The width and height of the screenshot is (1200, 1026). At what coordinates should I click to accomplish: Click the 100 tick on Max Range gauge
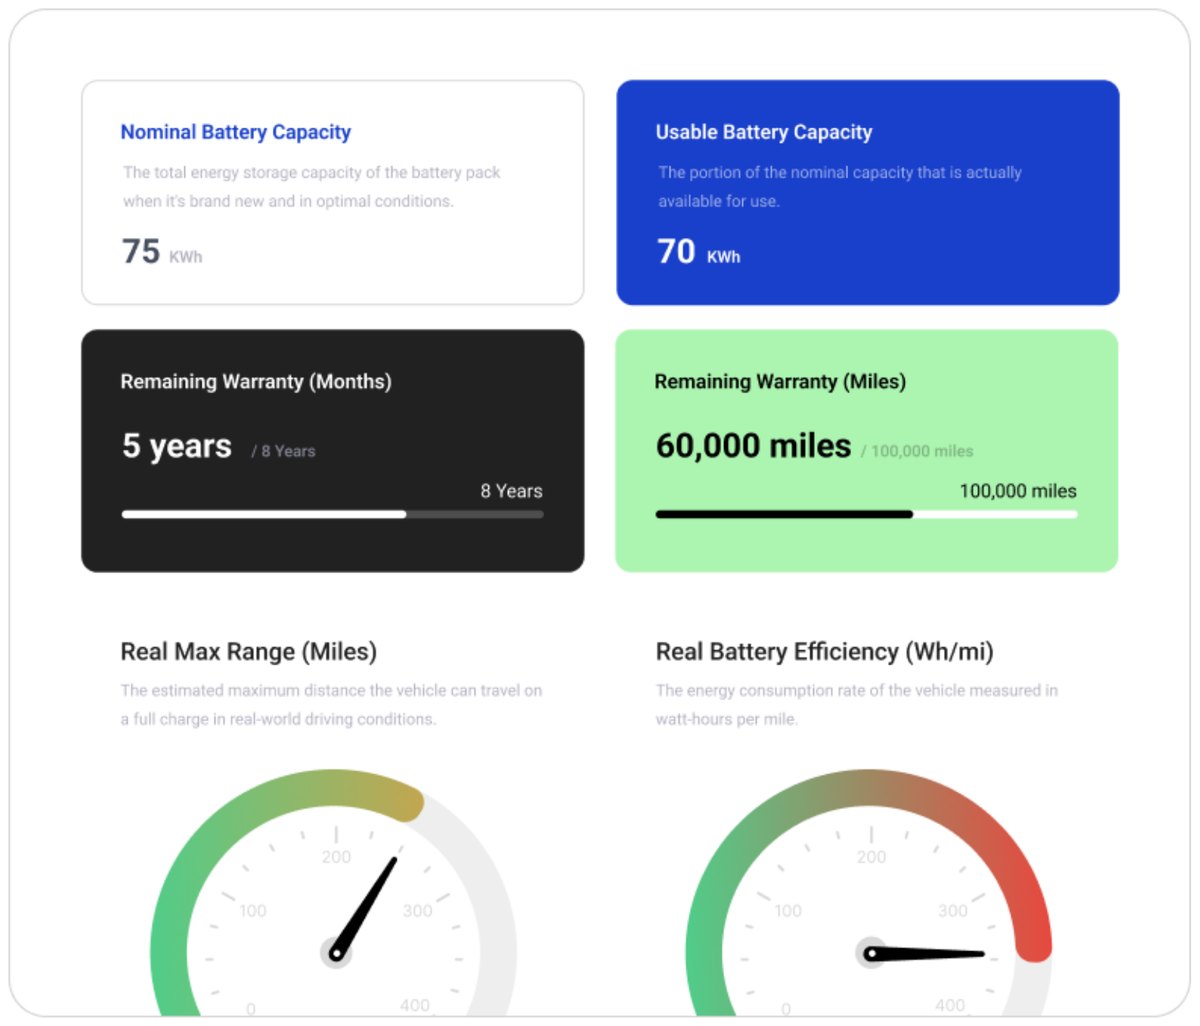tap(253, 911)
